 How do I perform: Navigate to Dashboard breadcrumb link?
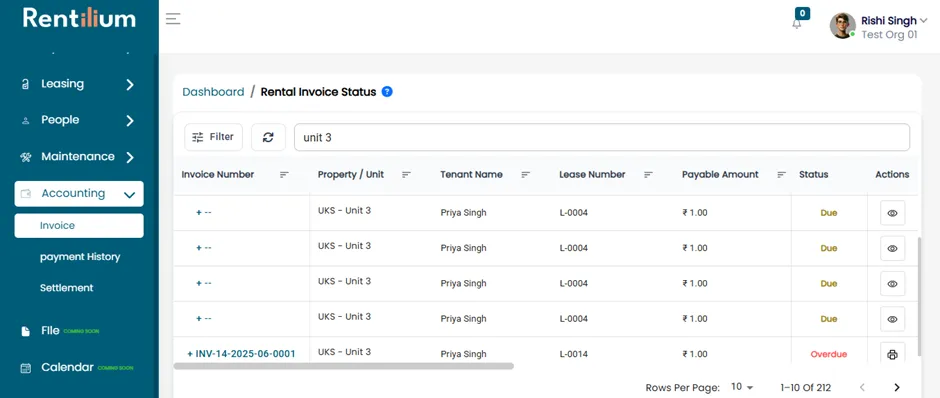point(213,92)
